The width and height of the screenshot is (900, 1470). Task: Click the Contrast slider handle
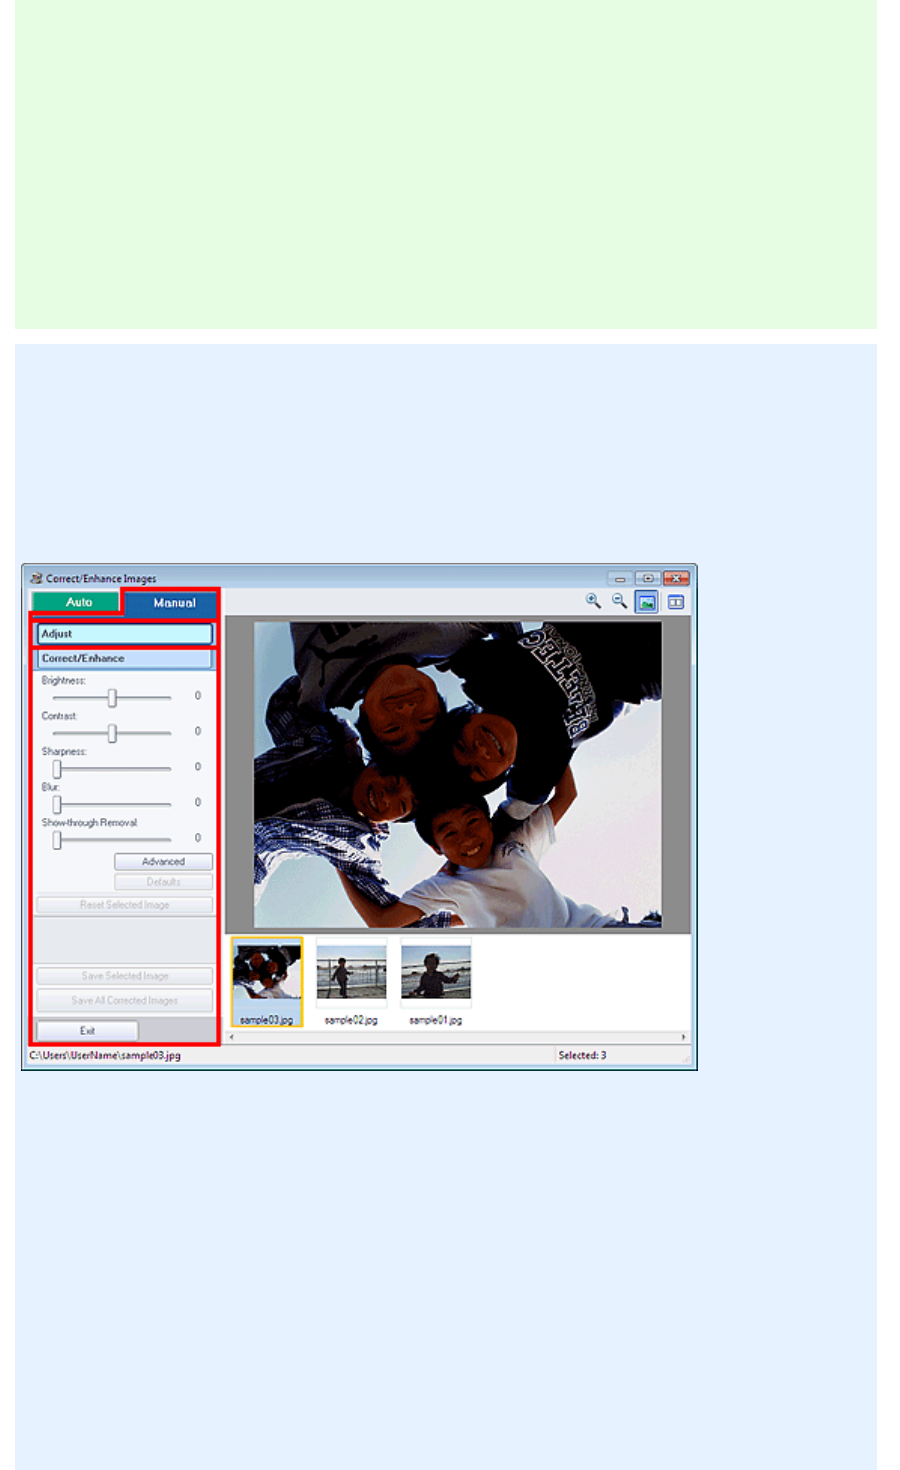coord(112,734)
